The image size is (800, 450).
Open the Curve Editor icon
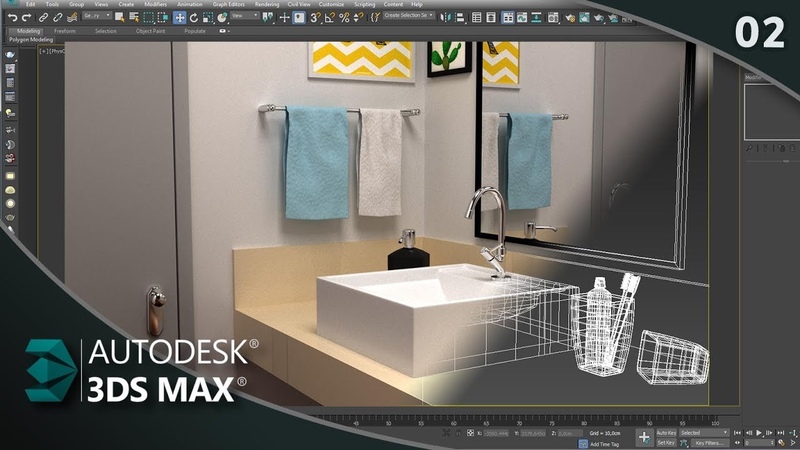click(x=522, y=18)
